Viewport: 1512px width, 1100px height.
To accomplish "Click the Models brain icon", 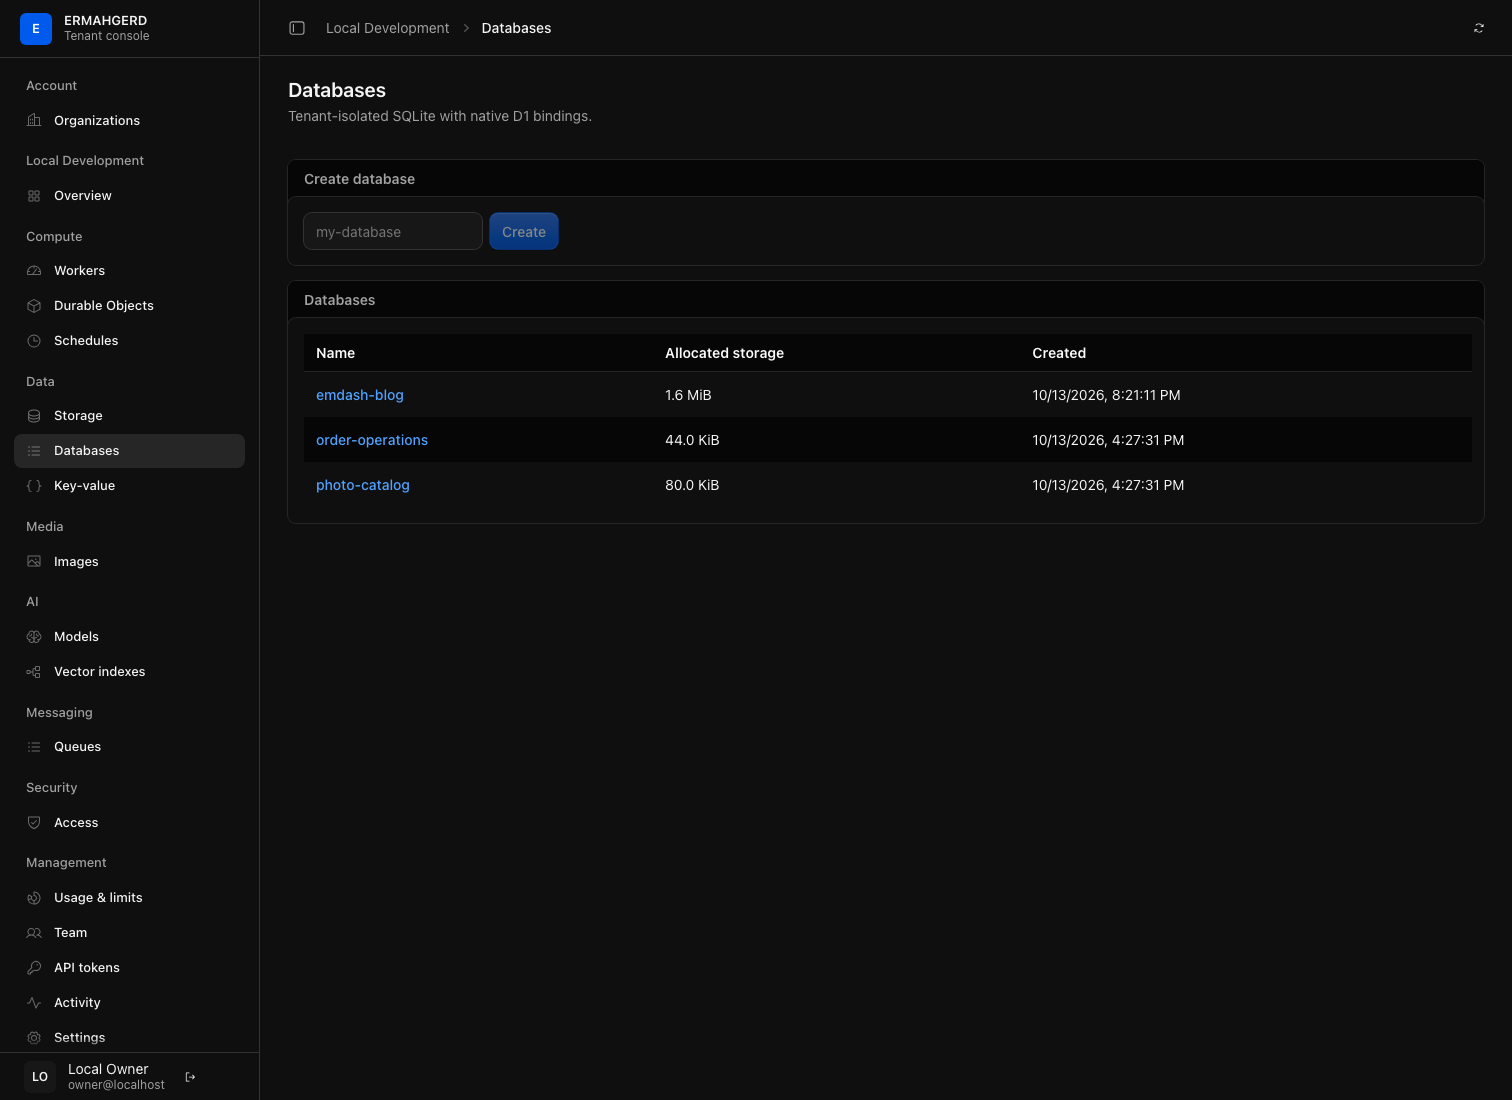I will pos(34,637).
